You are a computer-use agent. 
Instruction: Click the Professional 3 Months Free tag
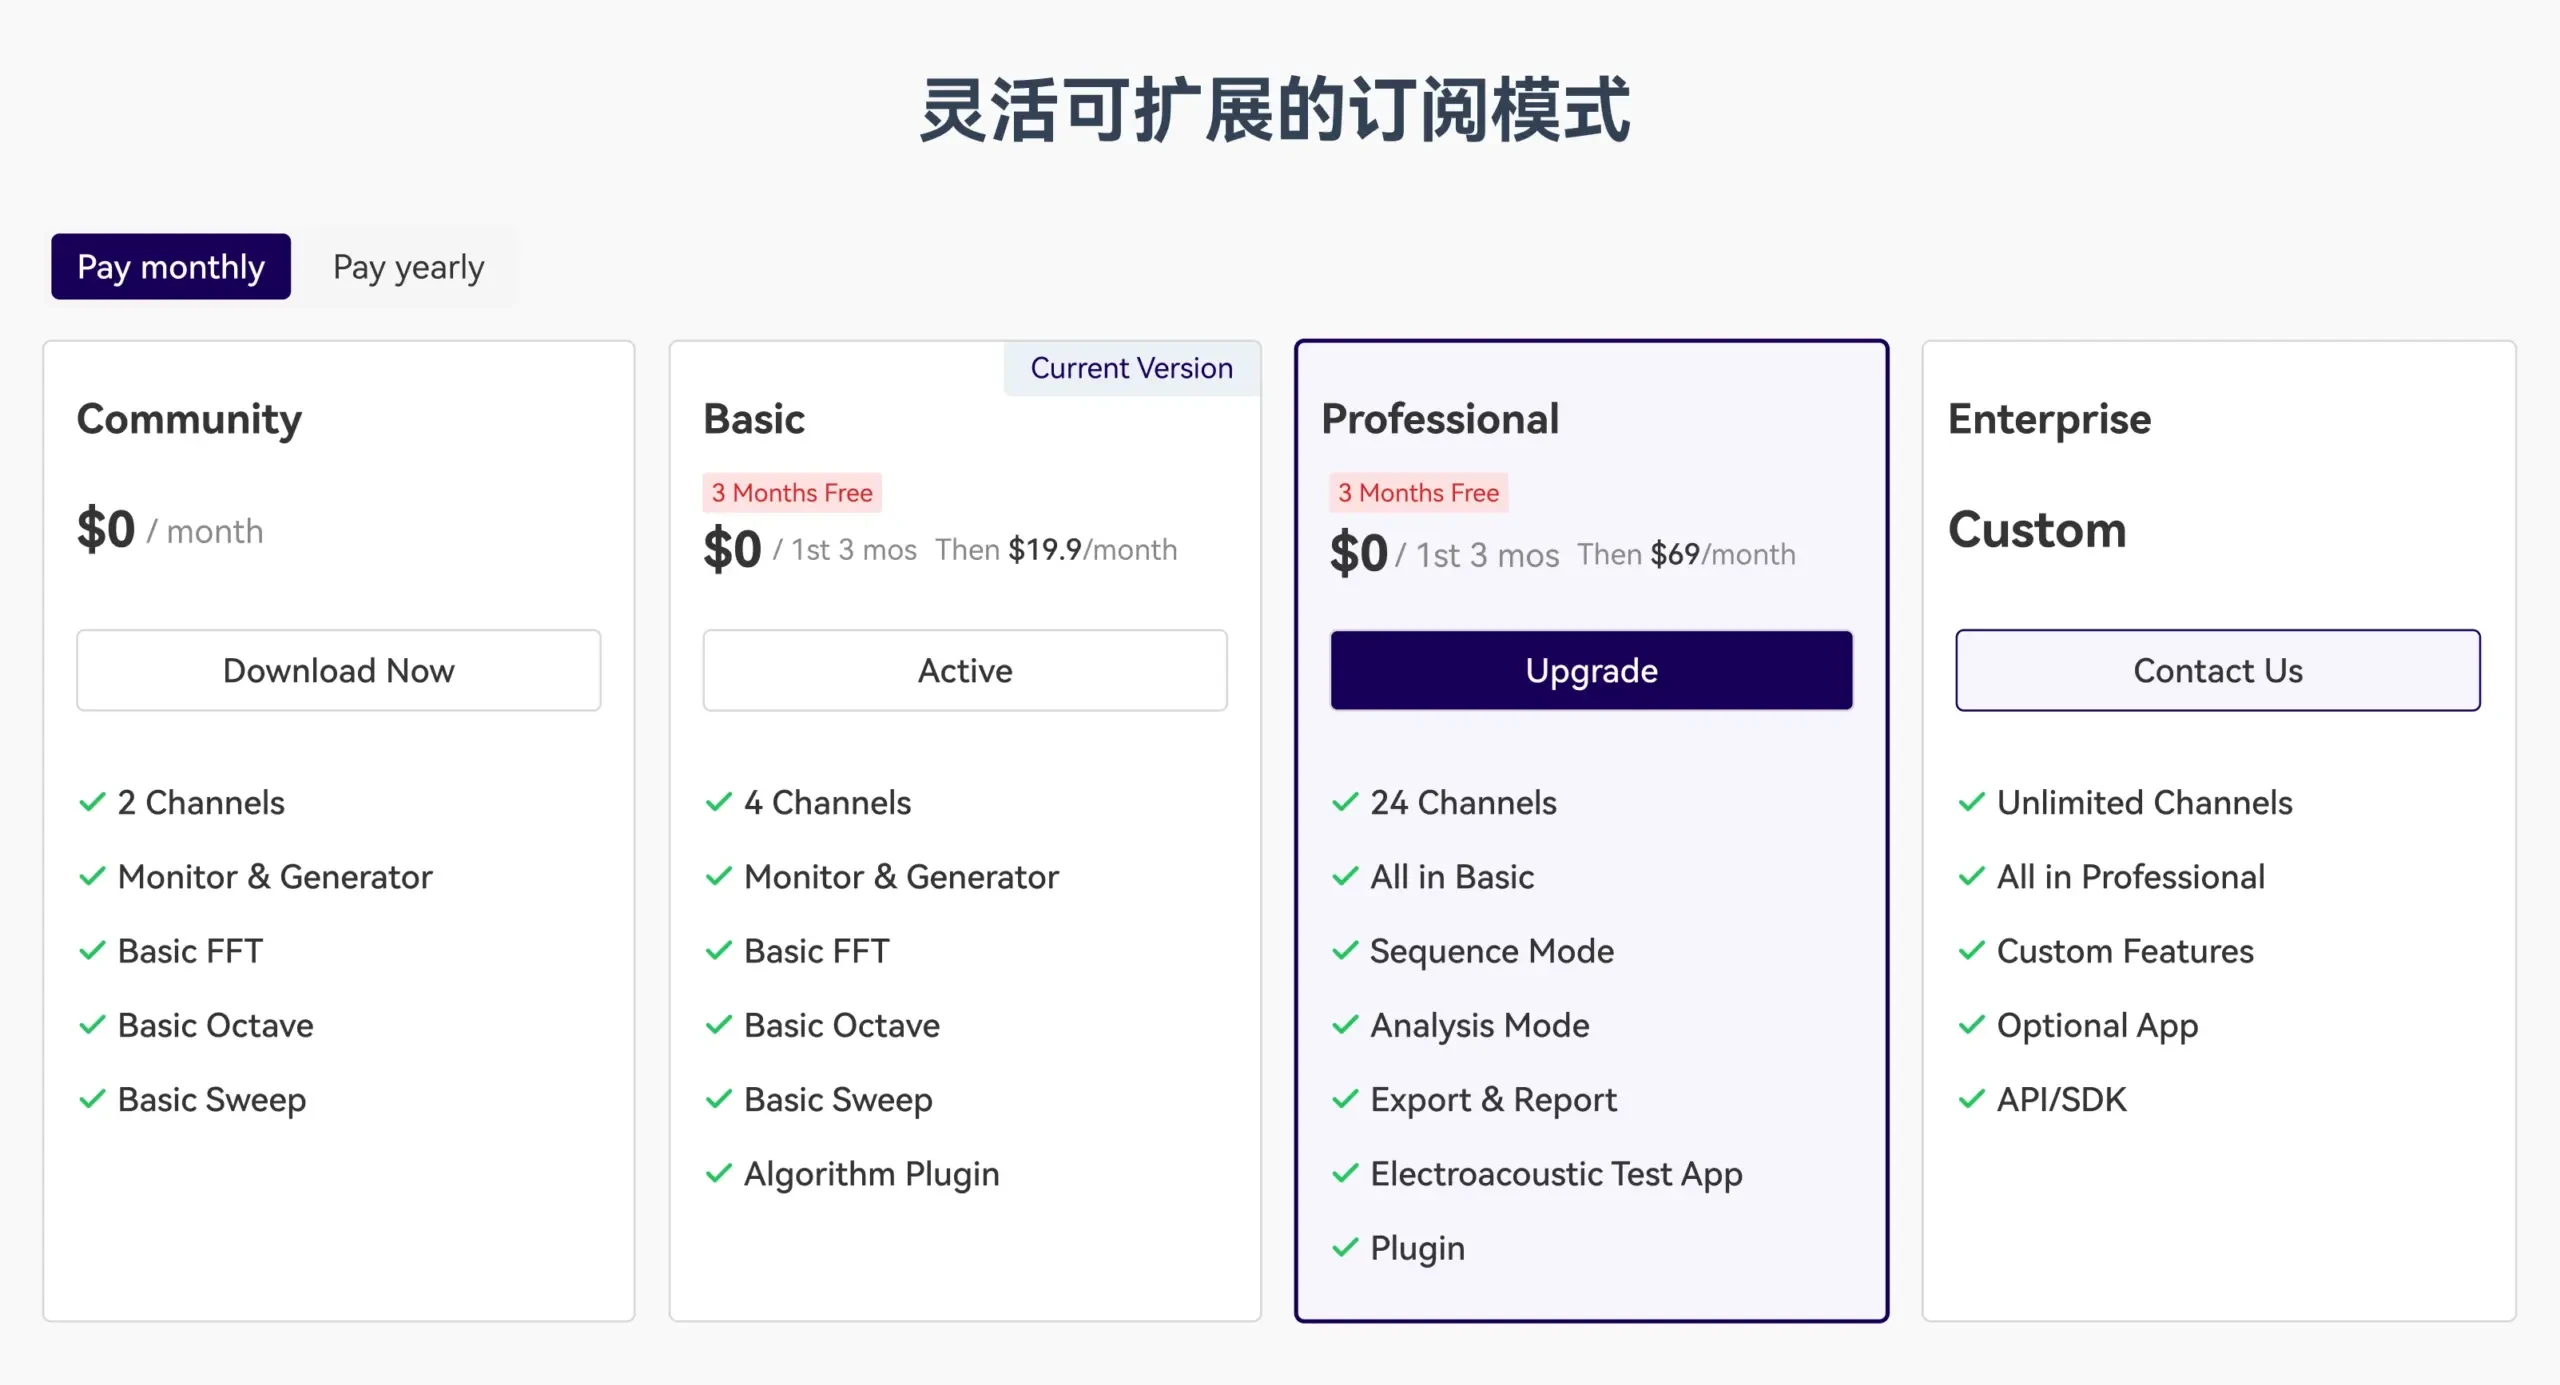point(1418,493)
